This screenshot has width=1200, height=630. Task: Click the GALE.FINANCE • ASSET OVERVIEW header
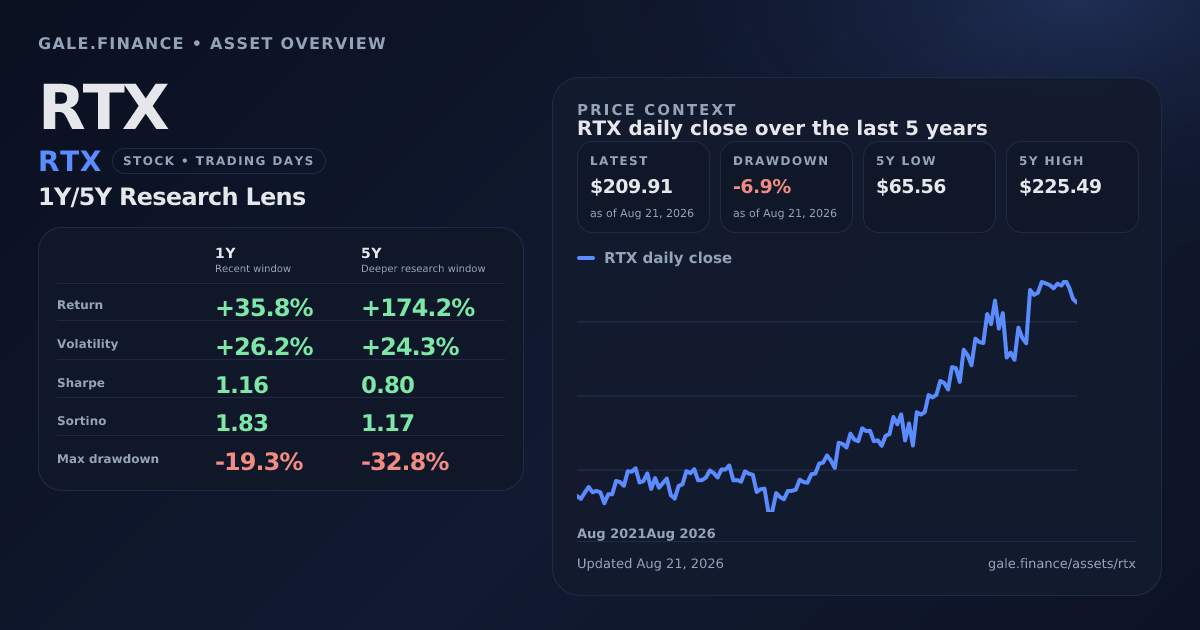[212, 44]
